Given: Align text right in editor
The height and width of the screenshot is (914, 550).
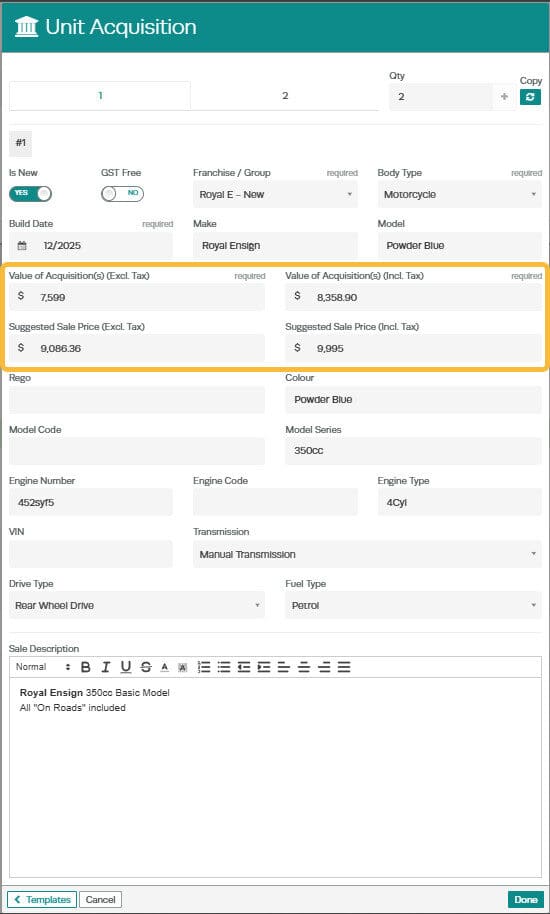Looking at the screenshot, I should pos(324,667).
